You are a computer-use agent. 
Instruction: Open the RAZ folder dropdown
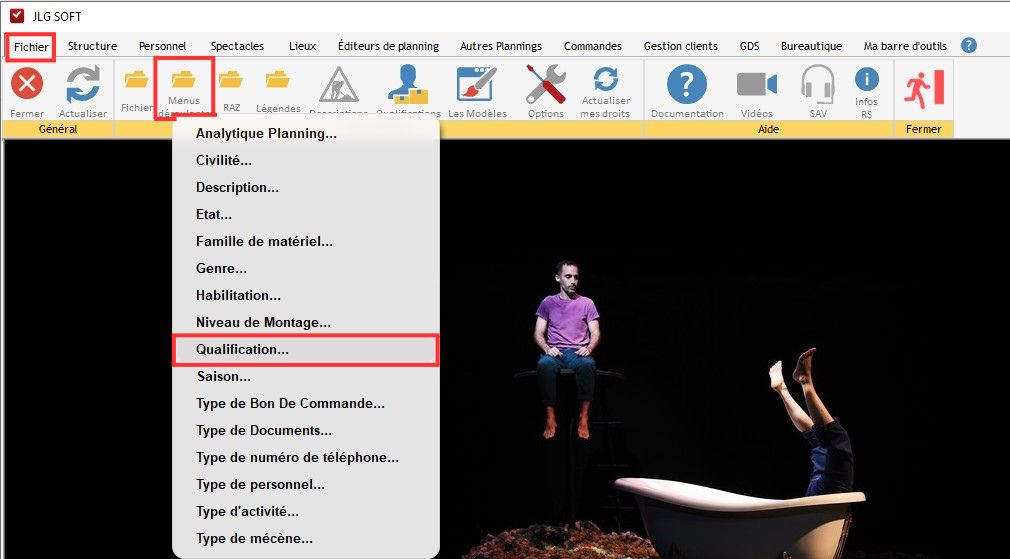point(231,80)
